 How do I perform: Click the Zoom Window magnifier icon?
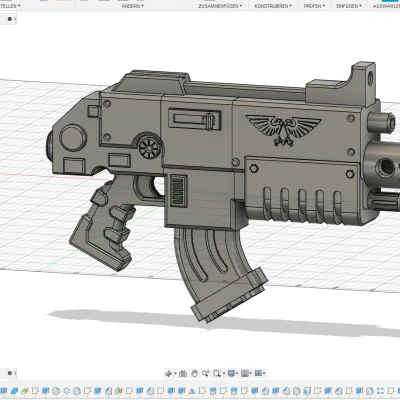[x=217, y=373]
